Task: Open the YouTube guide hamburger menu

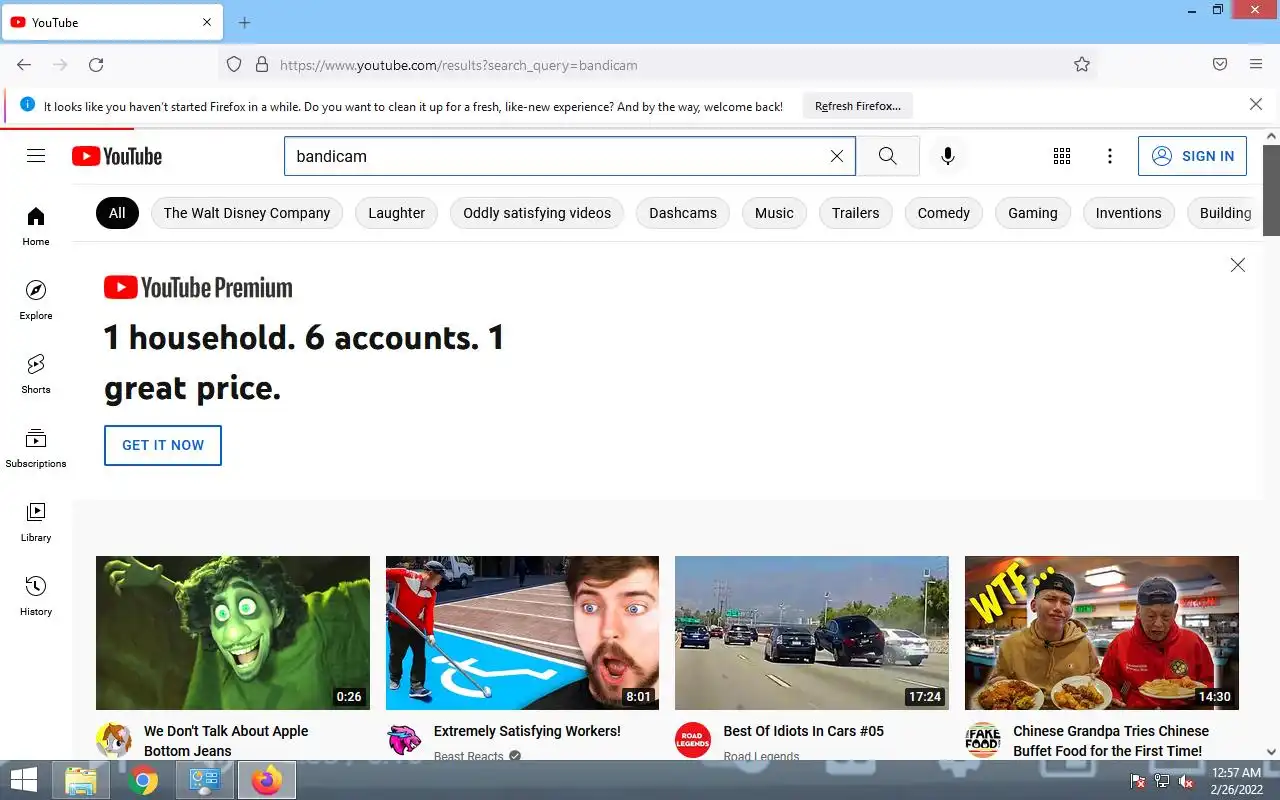Action: pos(36,156)
